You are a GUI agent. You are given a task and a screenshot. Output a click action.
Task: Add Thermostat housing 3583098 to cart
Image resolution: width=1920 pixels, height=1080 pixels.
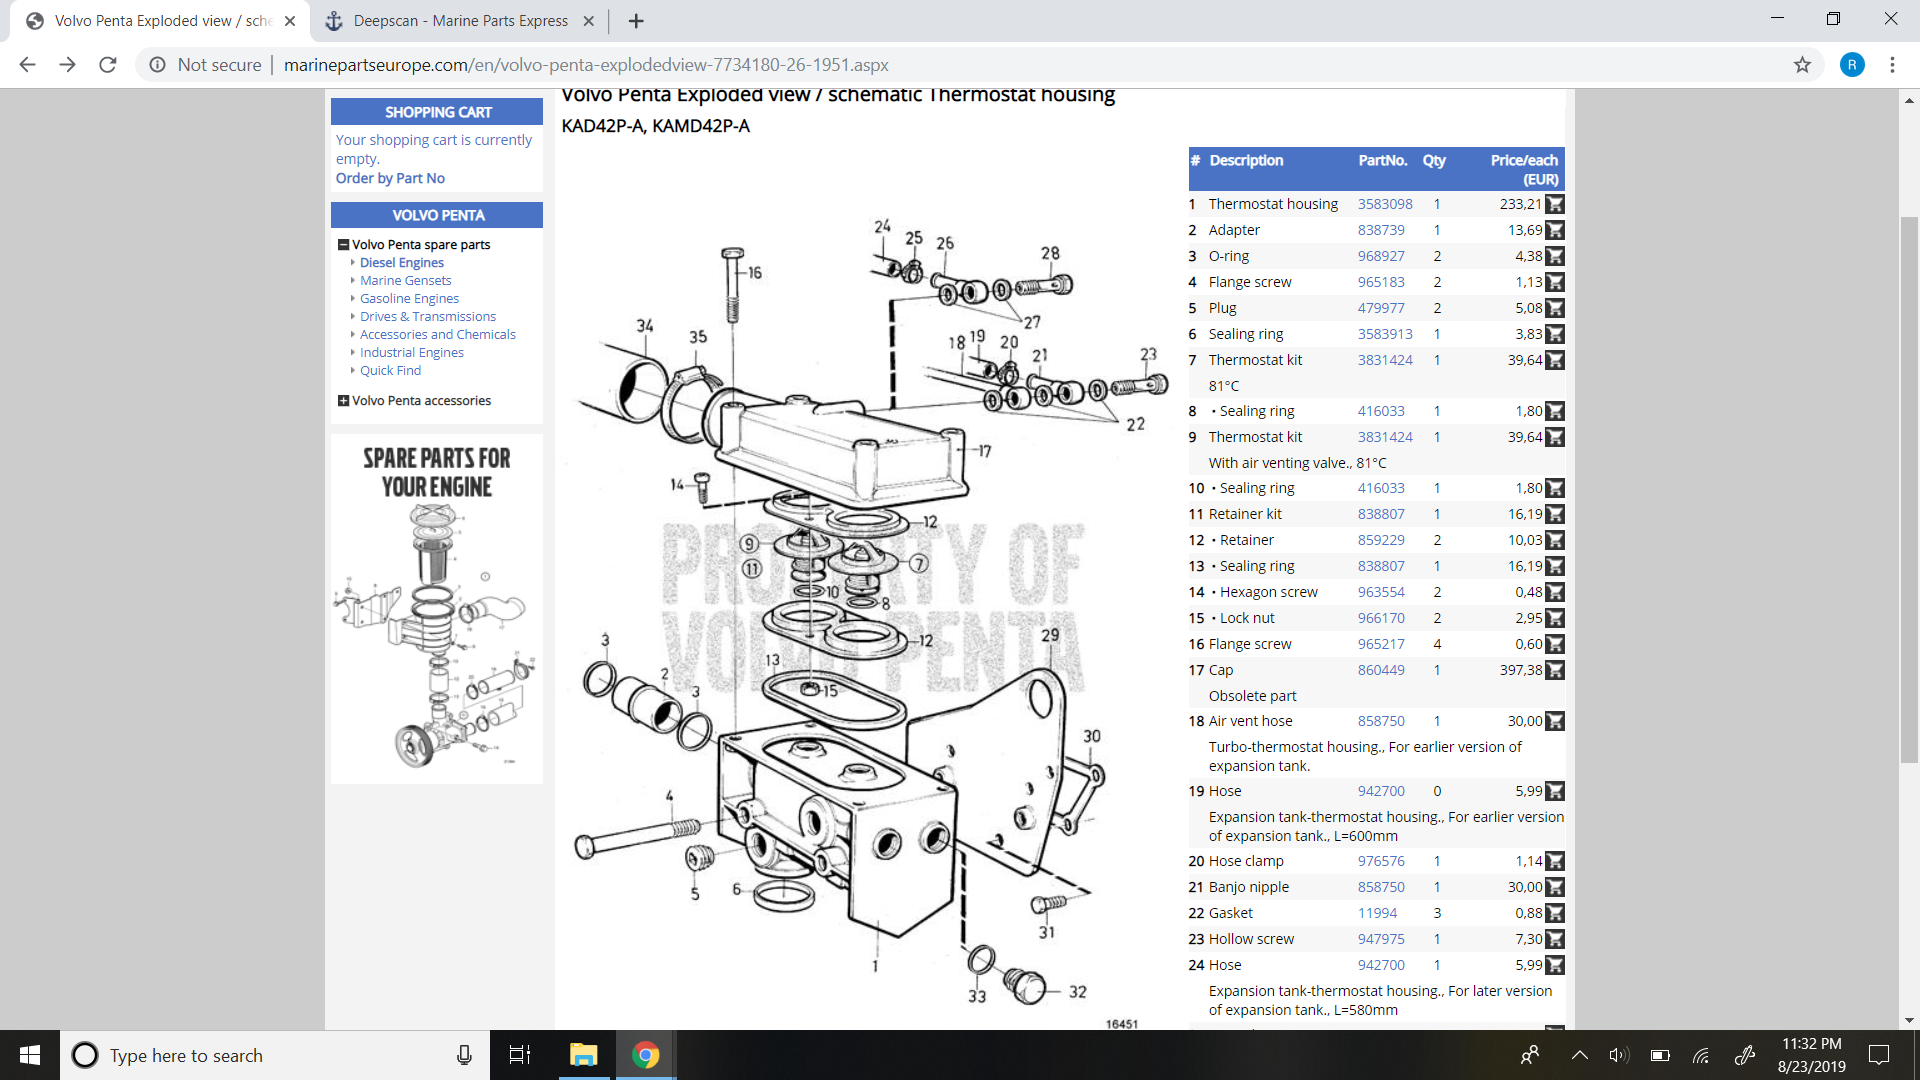(1555, 204)
